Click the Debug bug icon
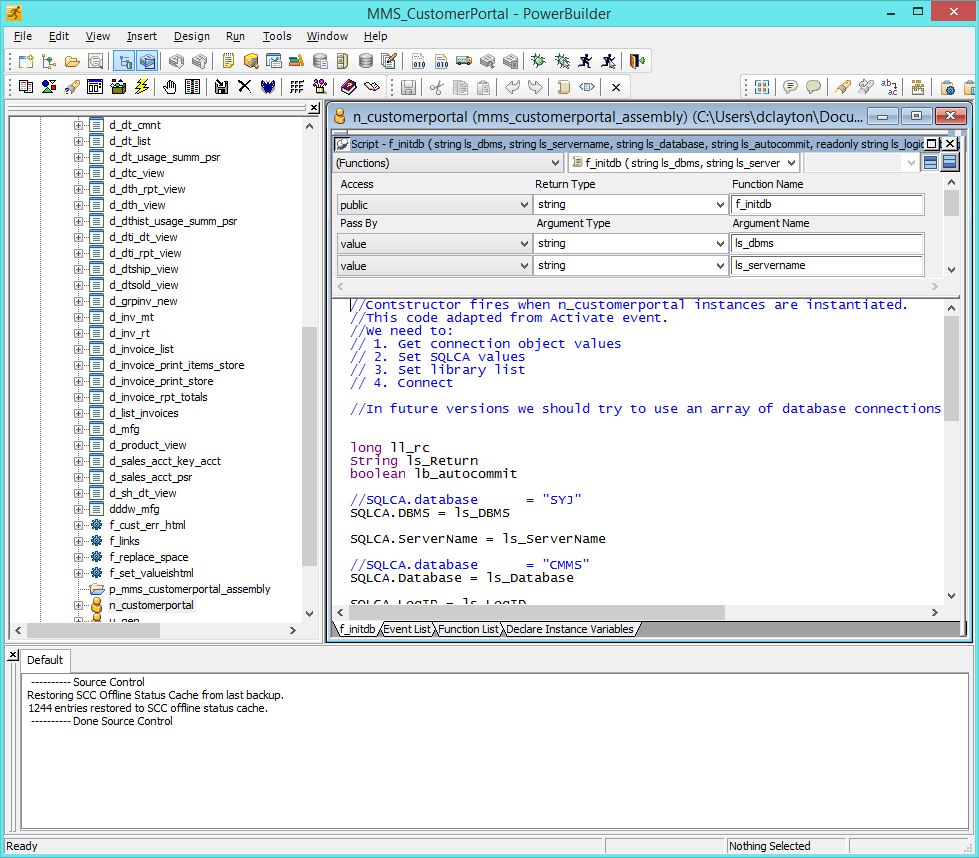Viewport: 979px width, 858px height. 538,61
